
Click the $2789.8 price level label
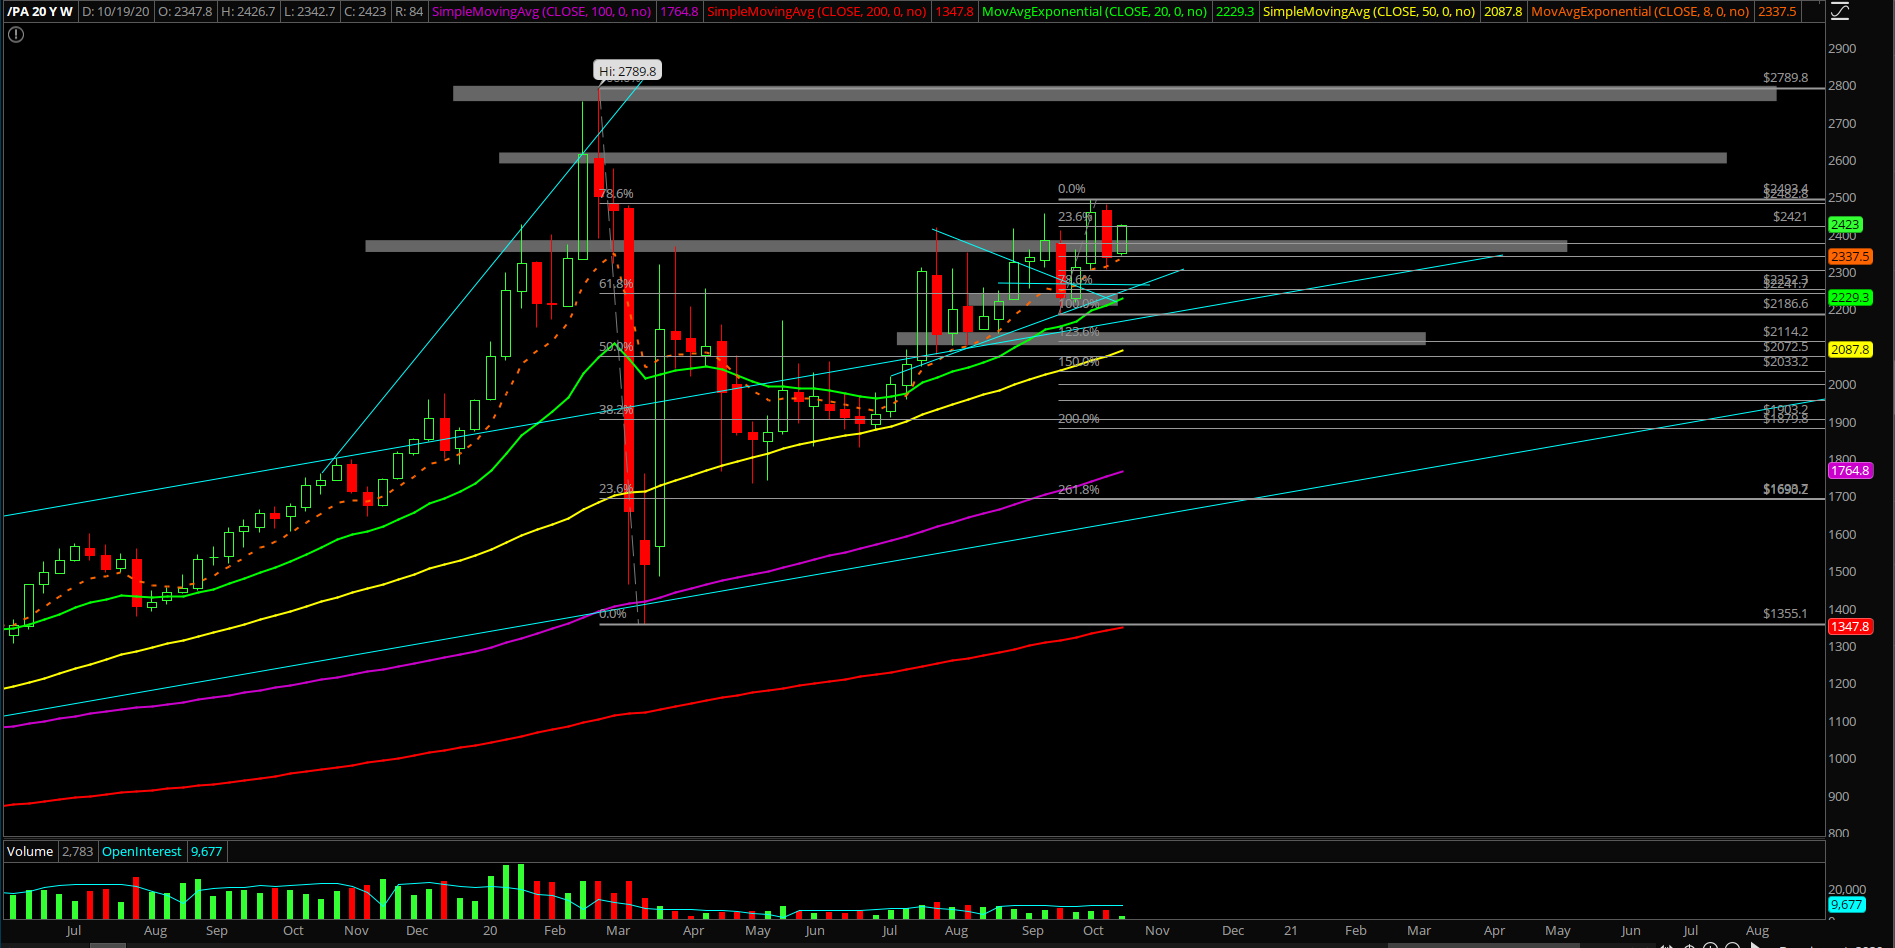click(1785, 77)
